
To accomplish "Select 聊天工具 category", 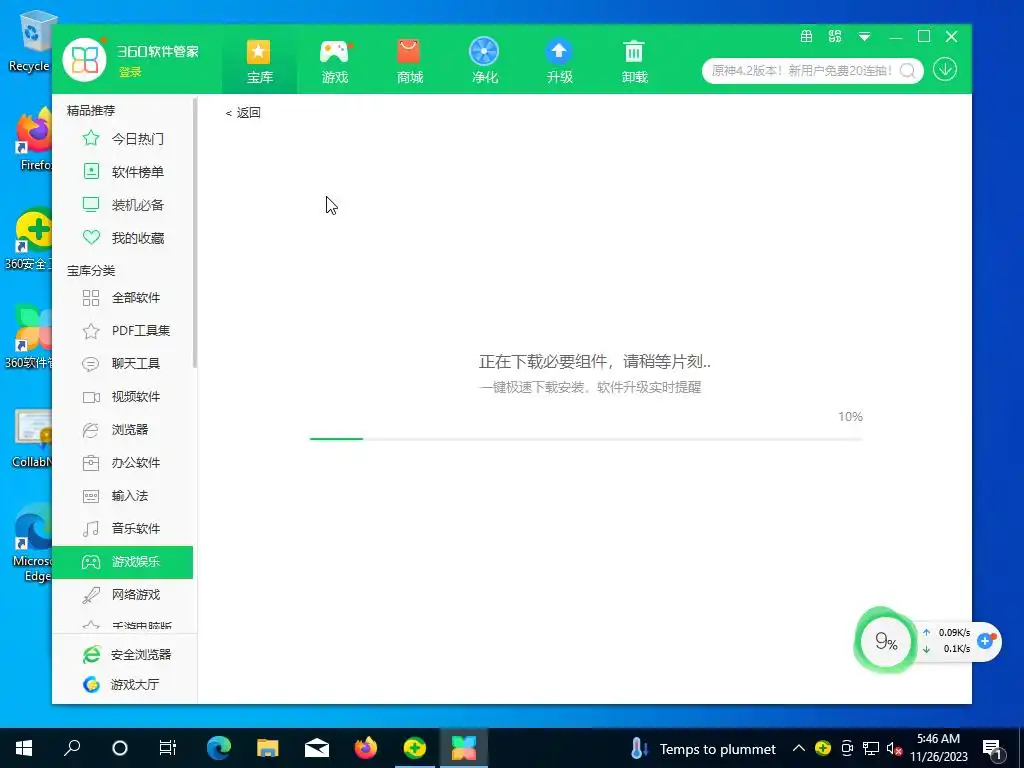I will [123, 364].
